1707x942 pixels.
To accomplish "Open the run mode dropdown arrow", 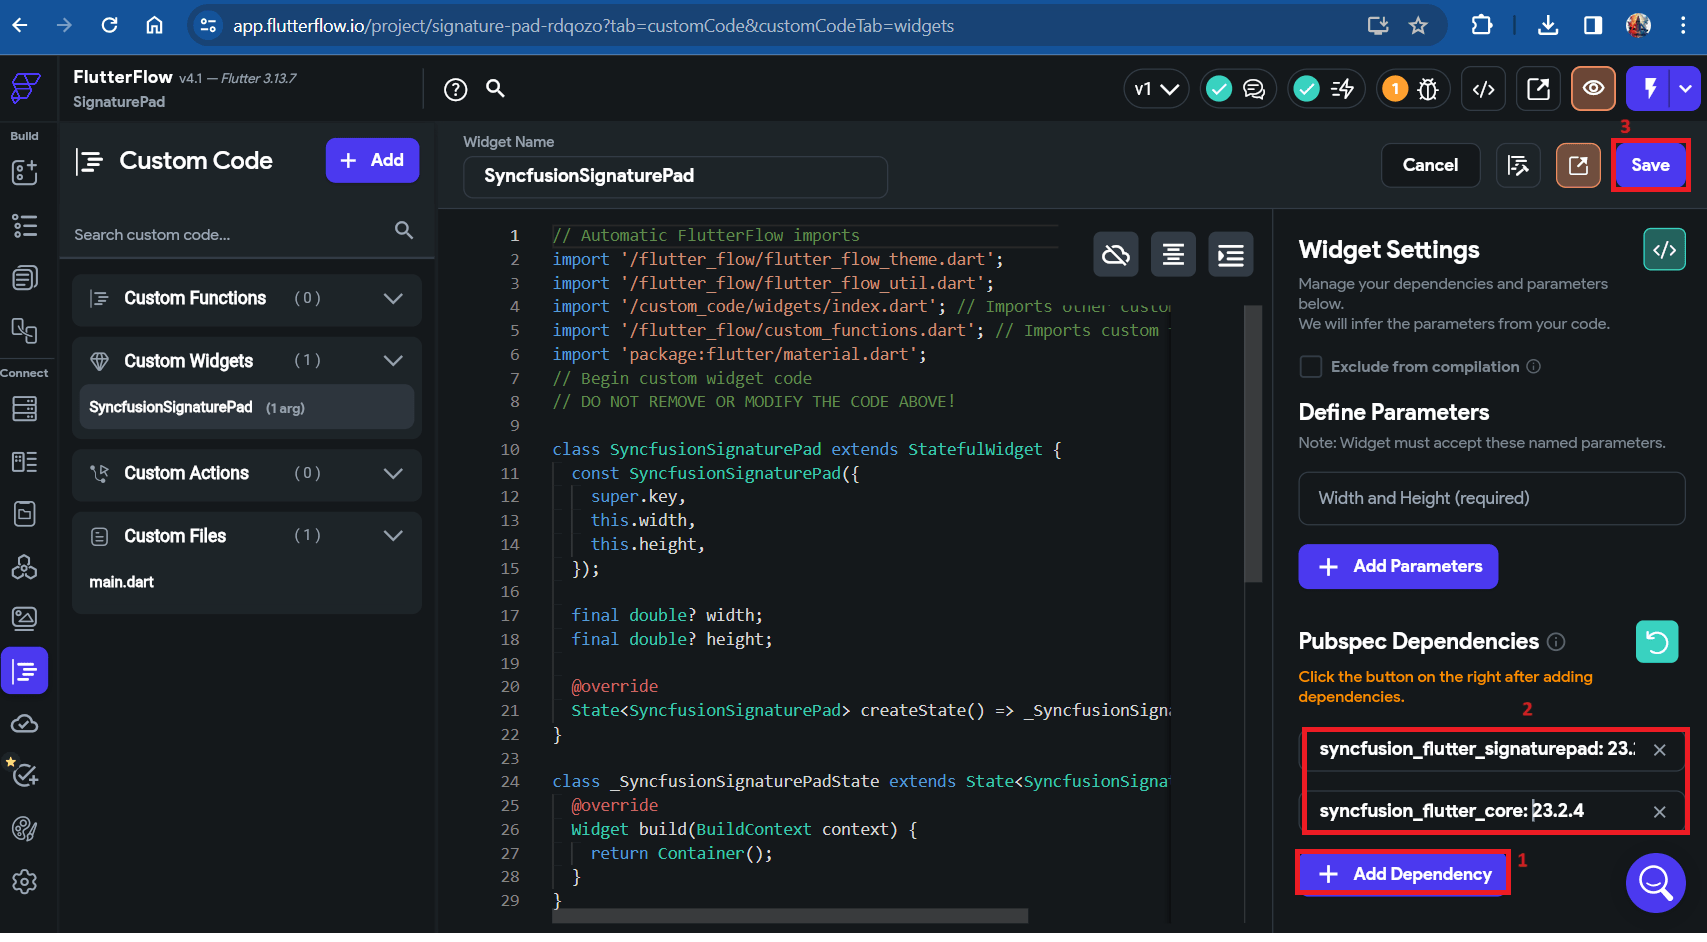I will (x=1686, y=89).
